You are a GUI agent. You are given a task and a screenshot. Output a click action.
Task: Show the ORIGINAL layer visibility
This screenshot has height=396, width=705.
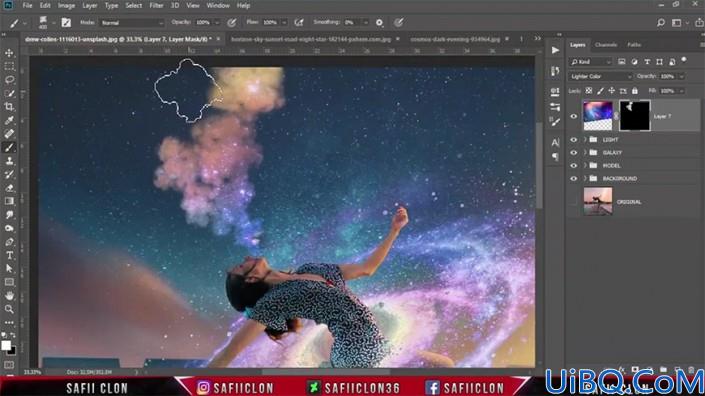pos(574,202)
